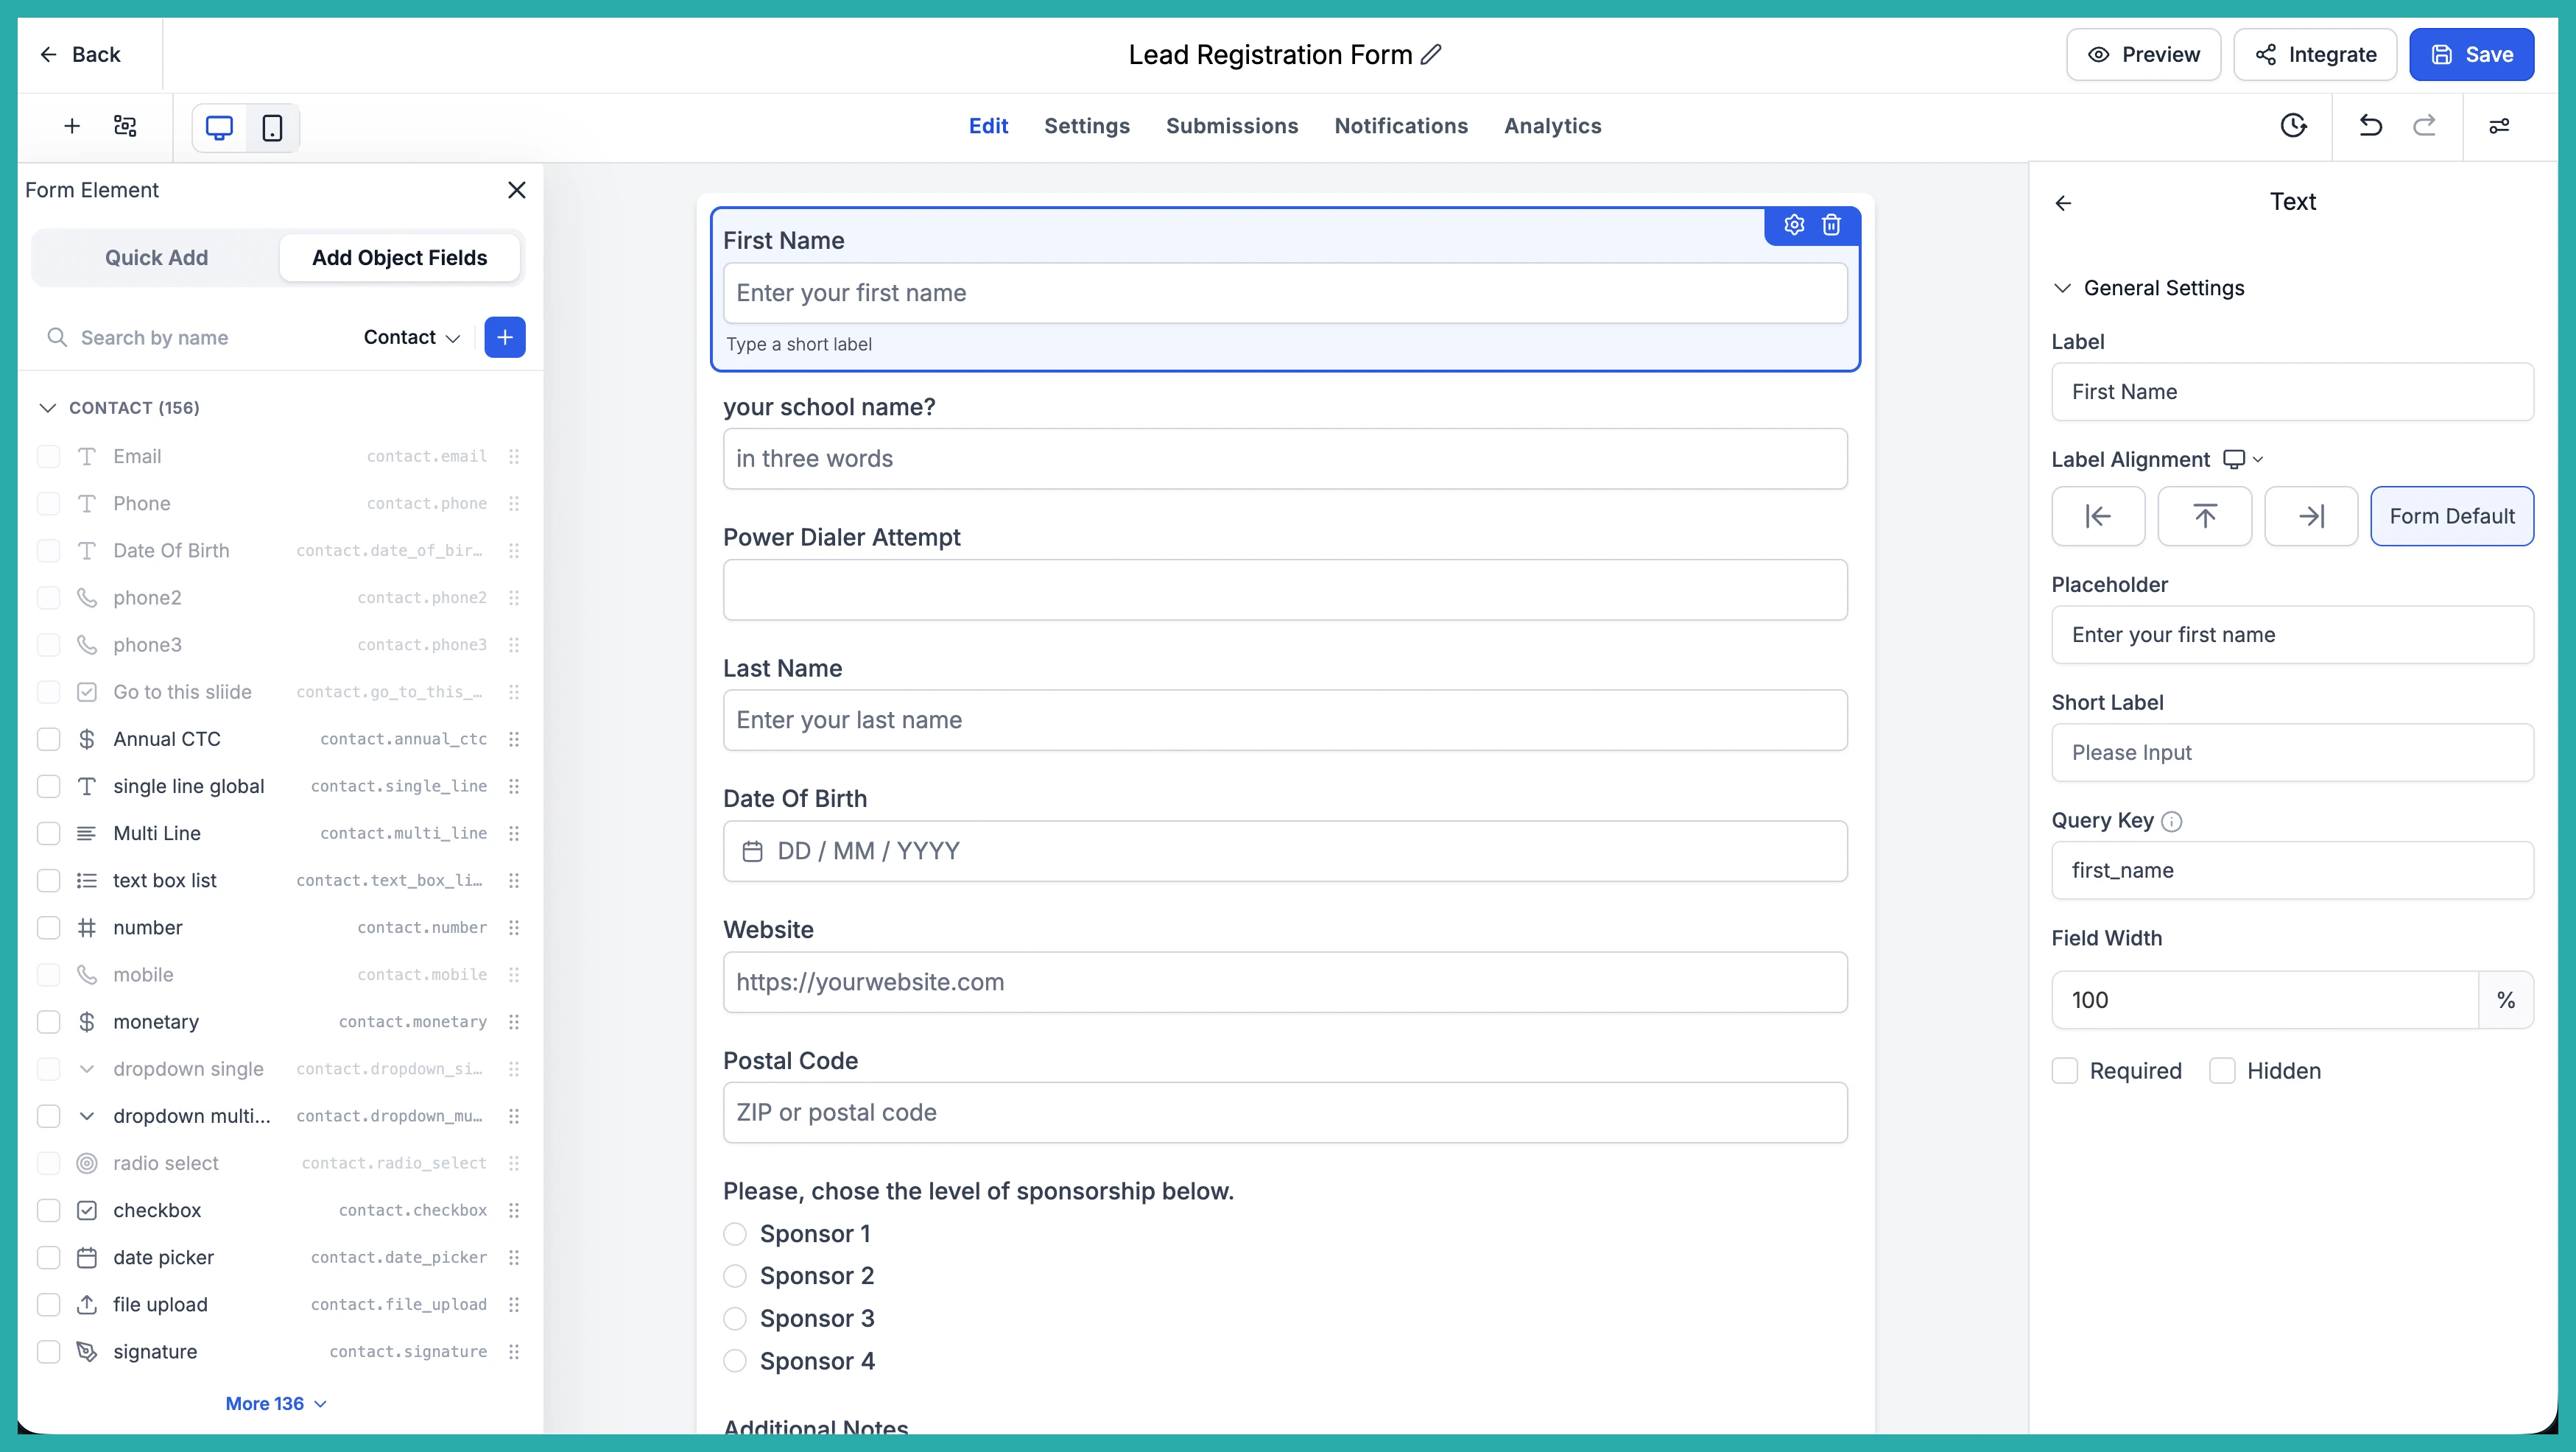Open version history clock icon
The height and width of the screenshot is (1452, 2576).
tap(2293, 126)
